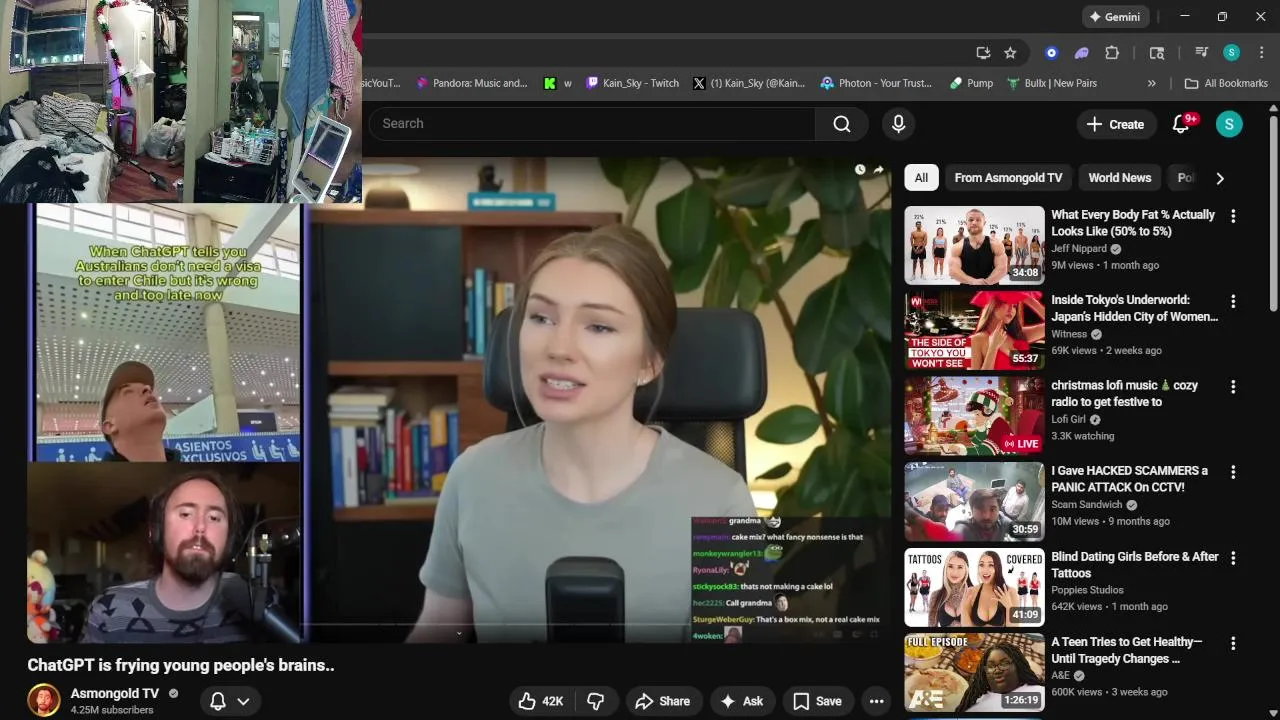Click the tab search side panel icon

[x=1157, y=53]
